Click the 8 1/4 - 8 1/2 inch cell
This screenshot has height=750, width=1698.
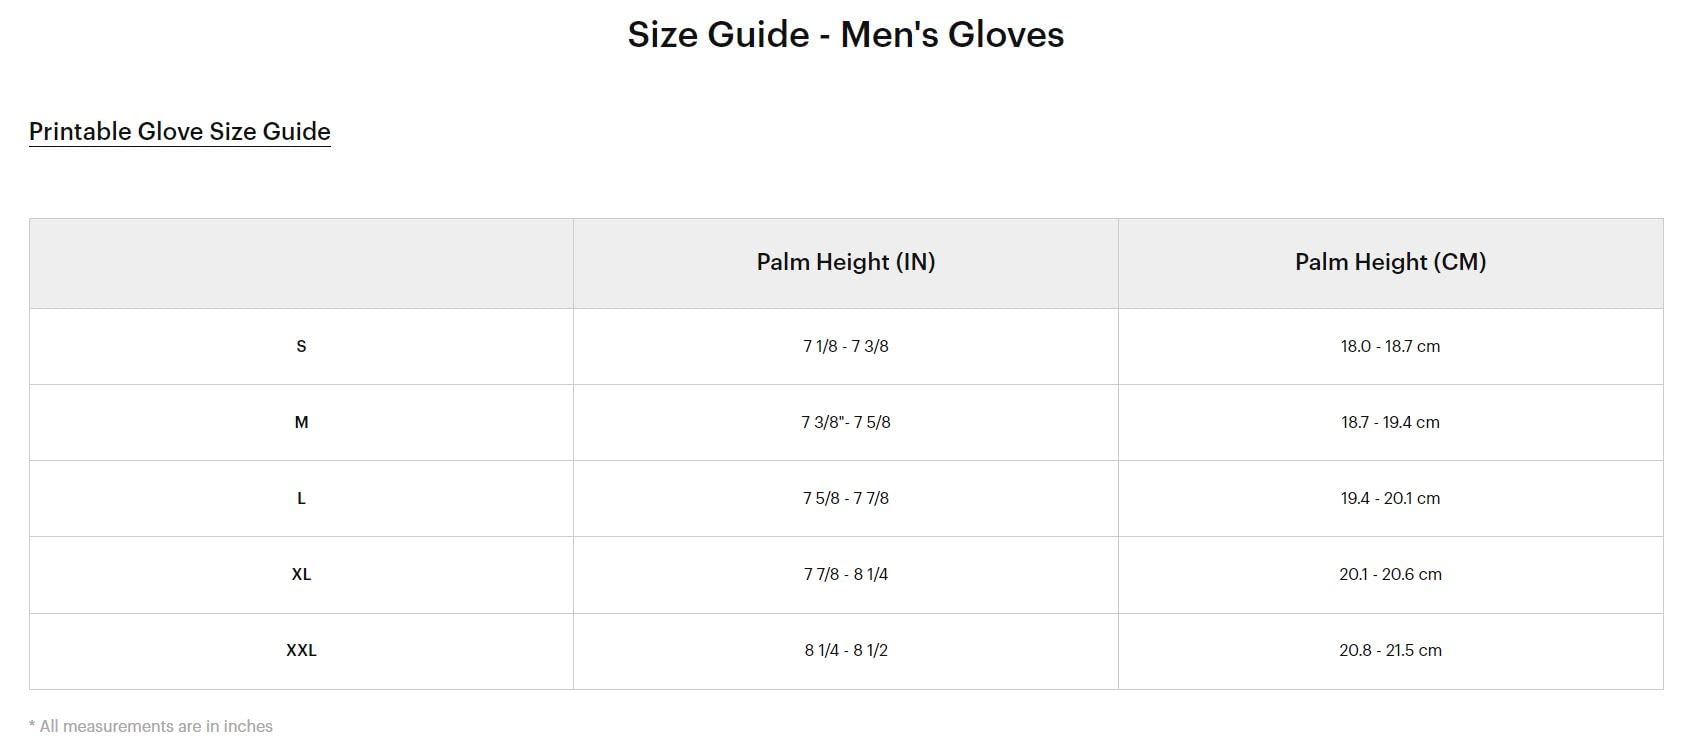(846, 651)
